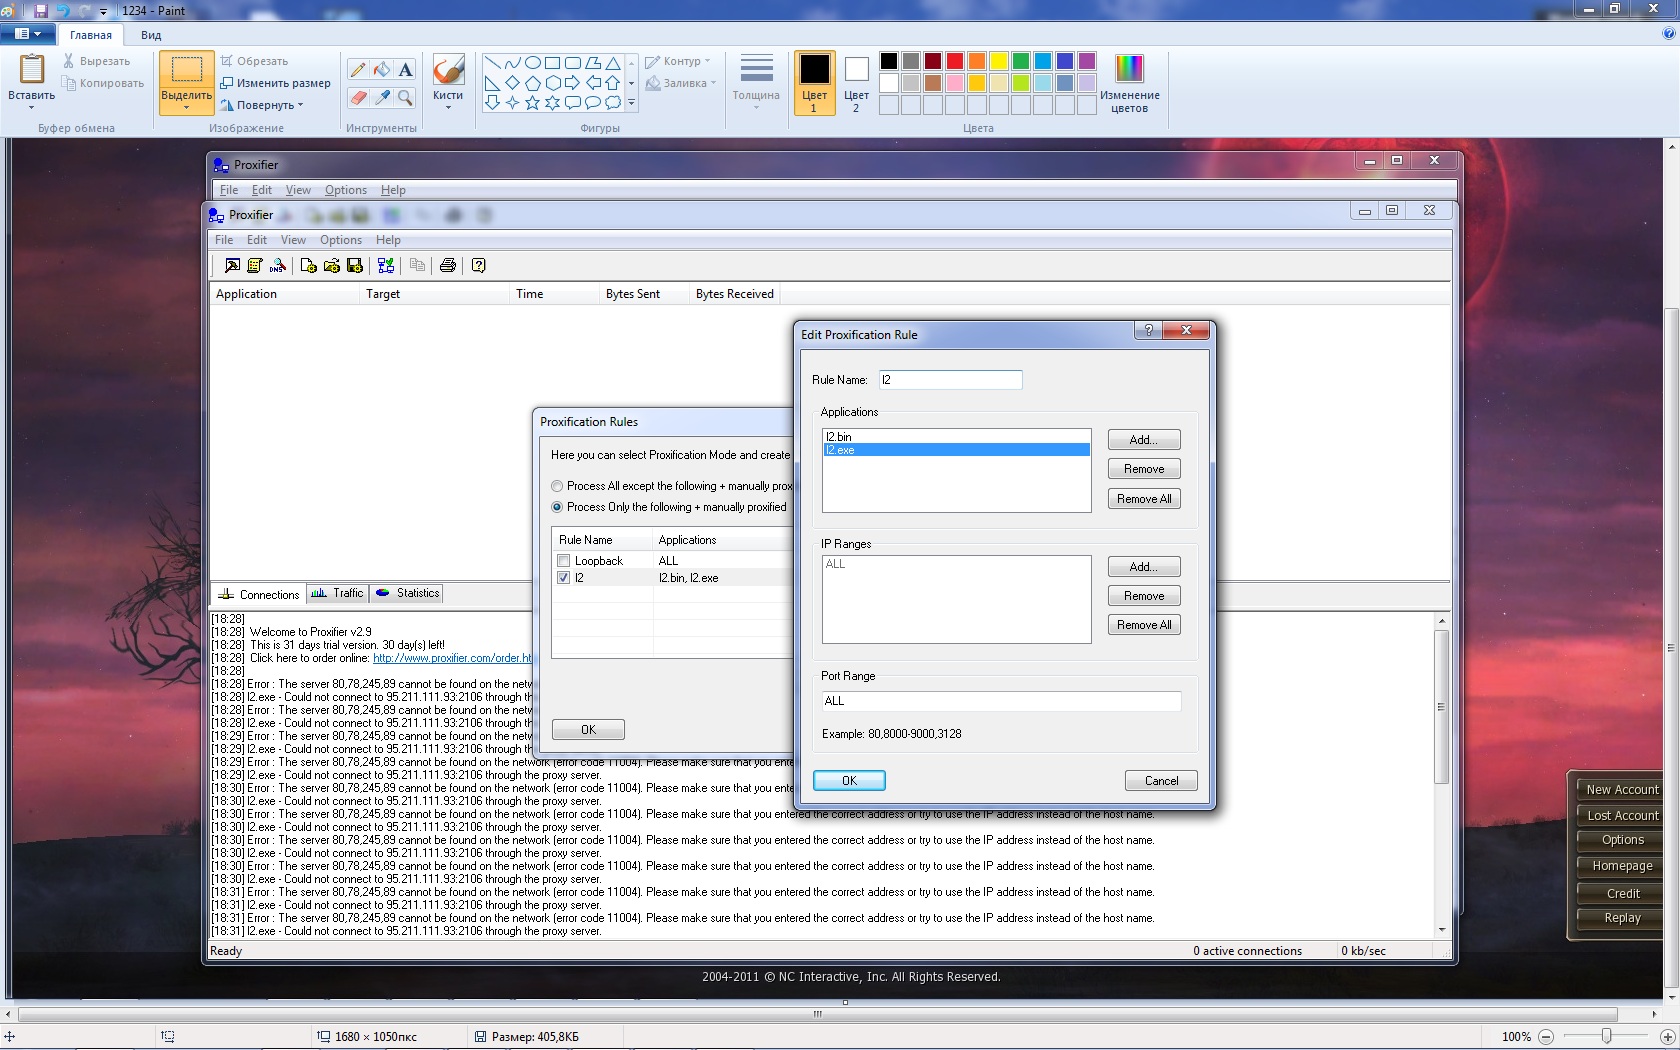The image size is (1680, 1050).
Task: Choose the Color picker eyedropper tool
Action: pos(382,97)
